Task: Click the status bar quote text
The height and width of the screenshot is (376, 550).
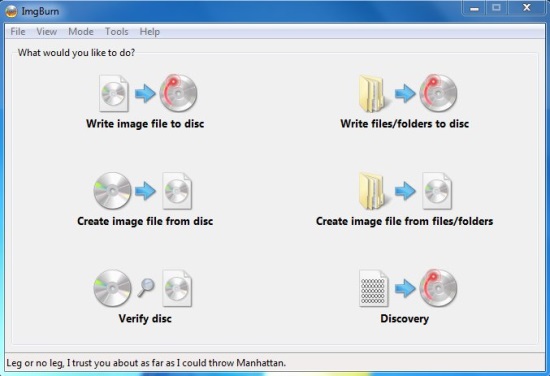Action: point(146,363)
